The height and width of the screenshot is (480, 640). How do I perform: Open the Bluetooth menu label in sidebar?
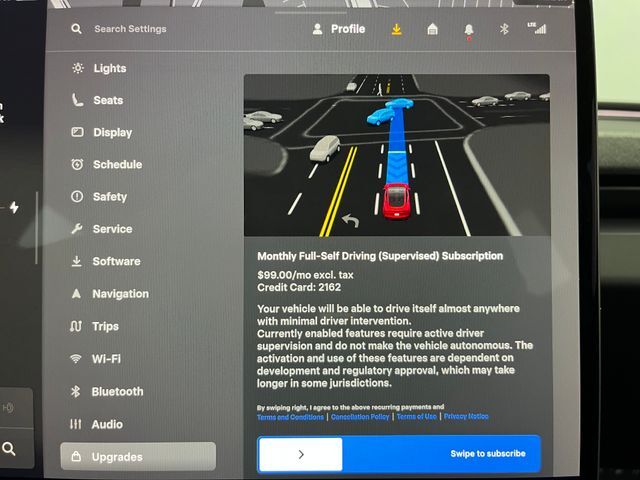pyautogui.click(x=118, y=391)
